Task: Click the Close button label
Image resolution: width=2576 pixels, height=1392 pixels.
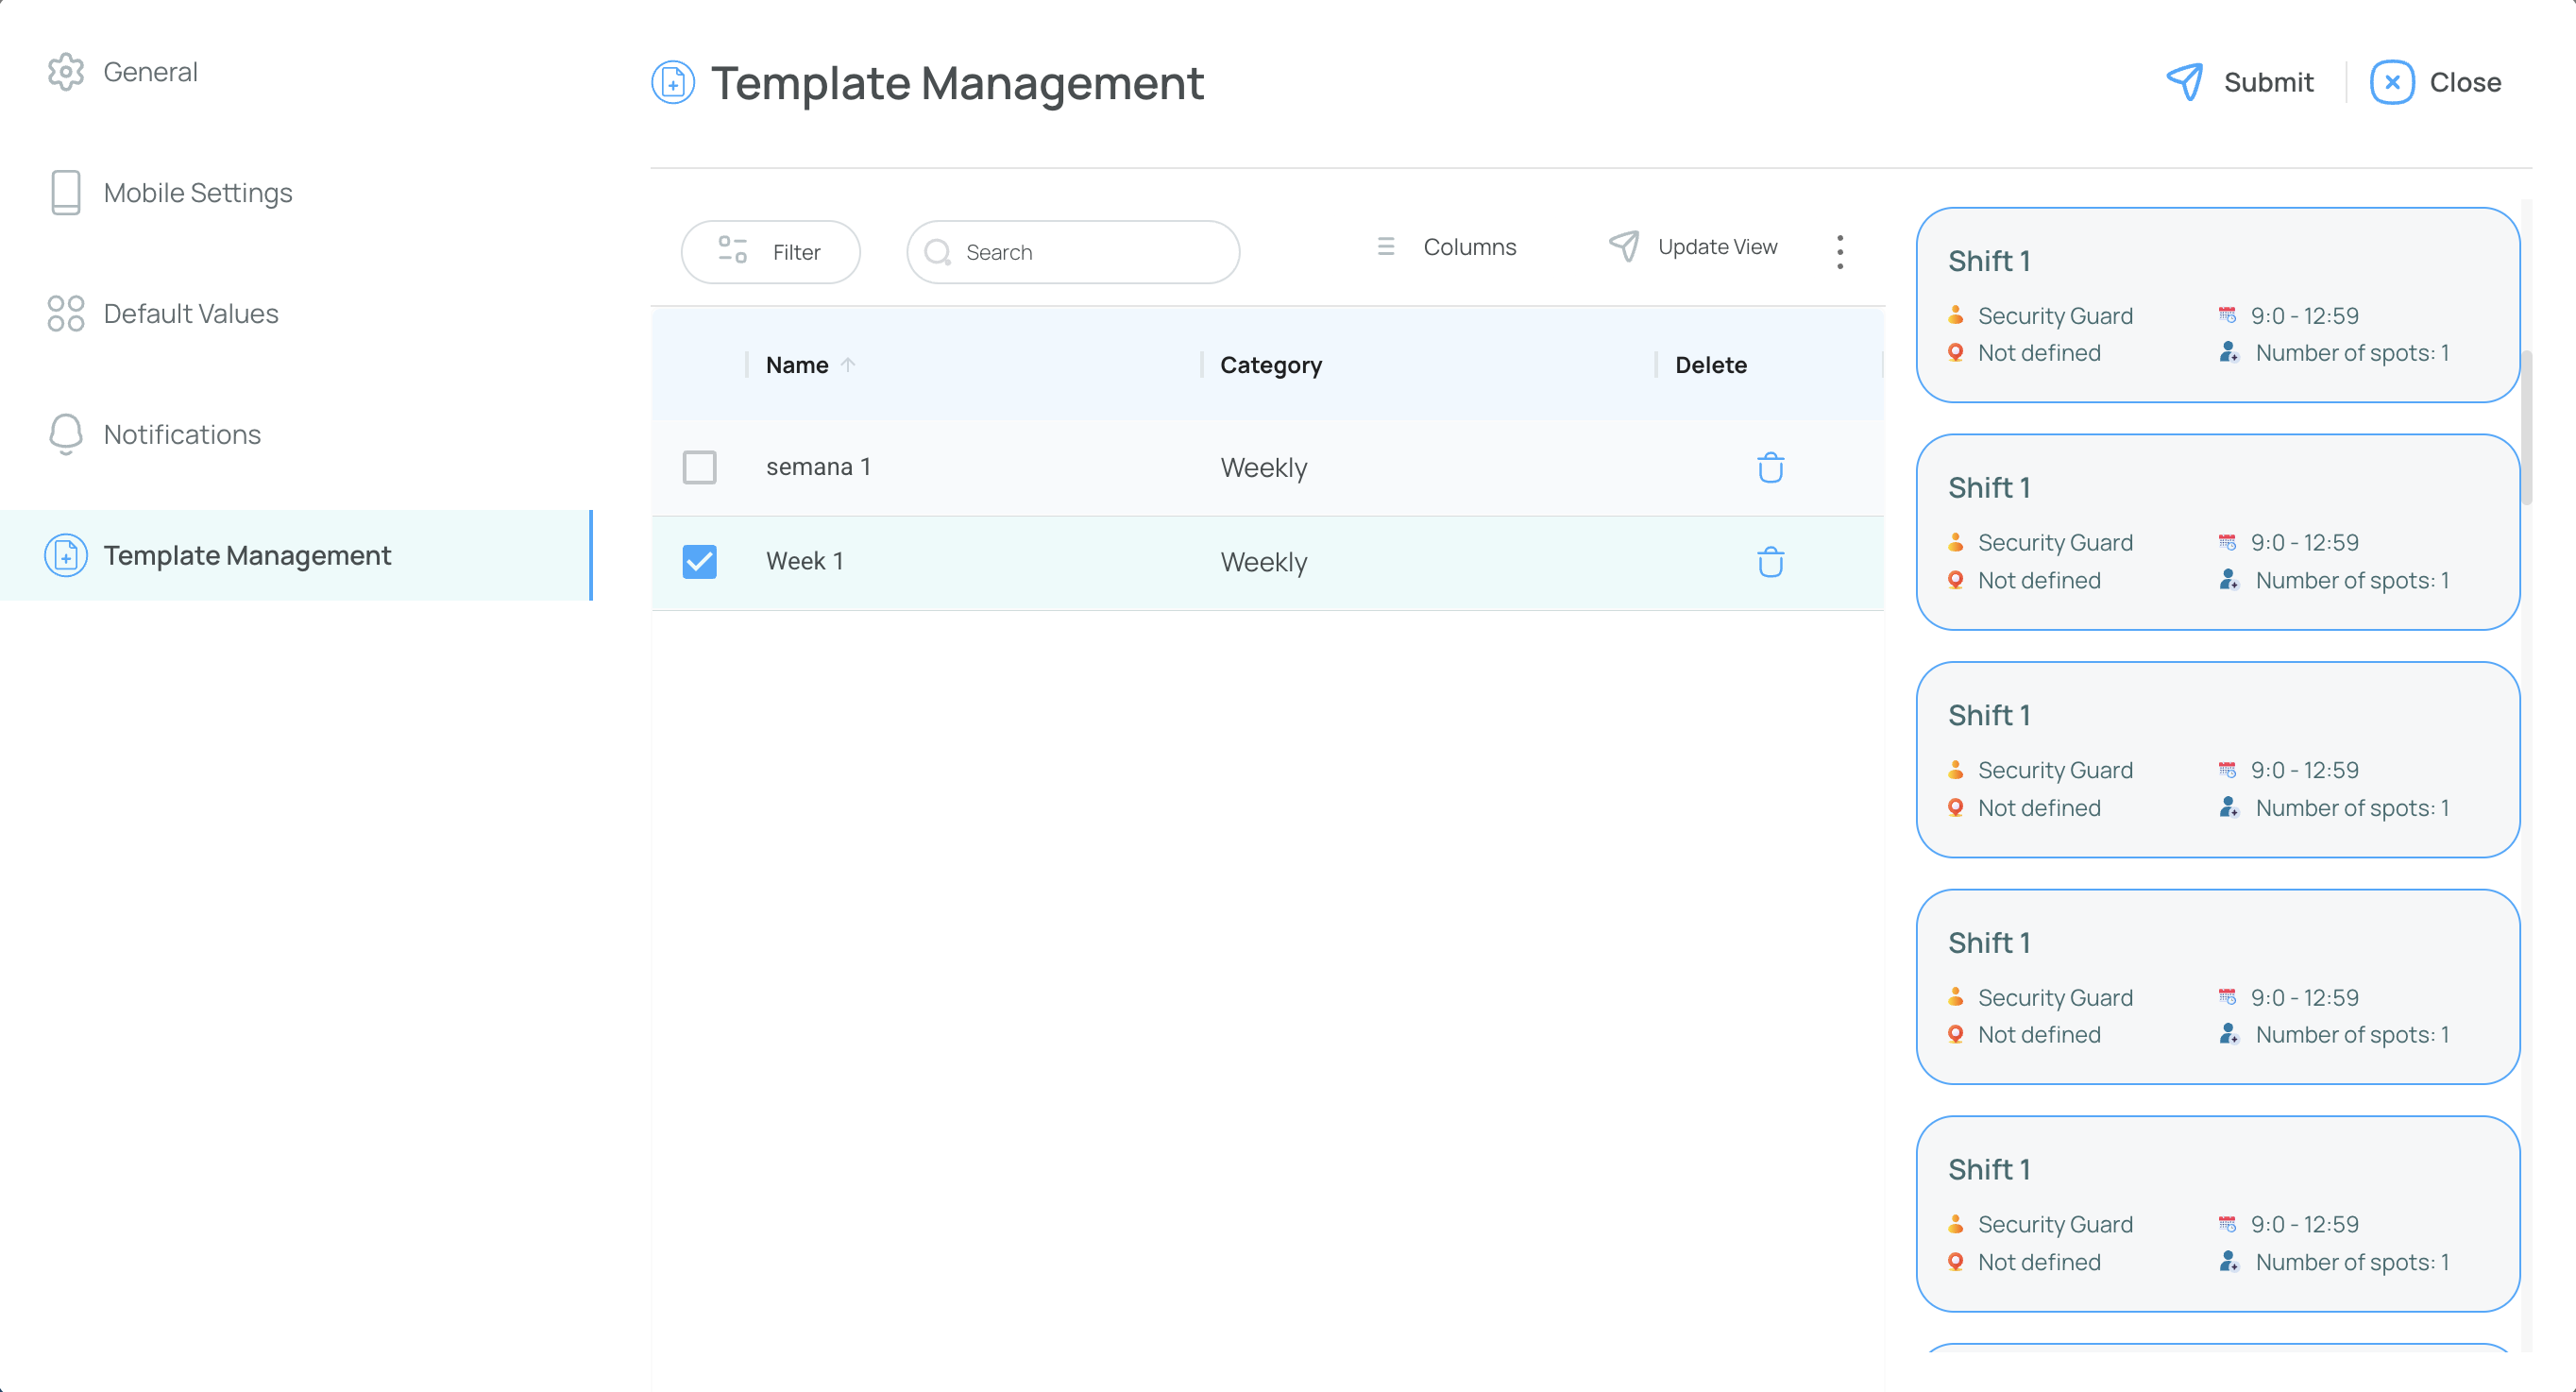Action: (2466, 82)
